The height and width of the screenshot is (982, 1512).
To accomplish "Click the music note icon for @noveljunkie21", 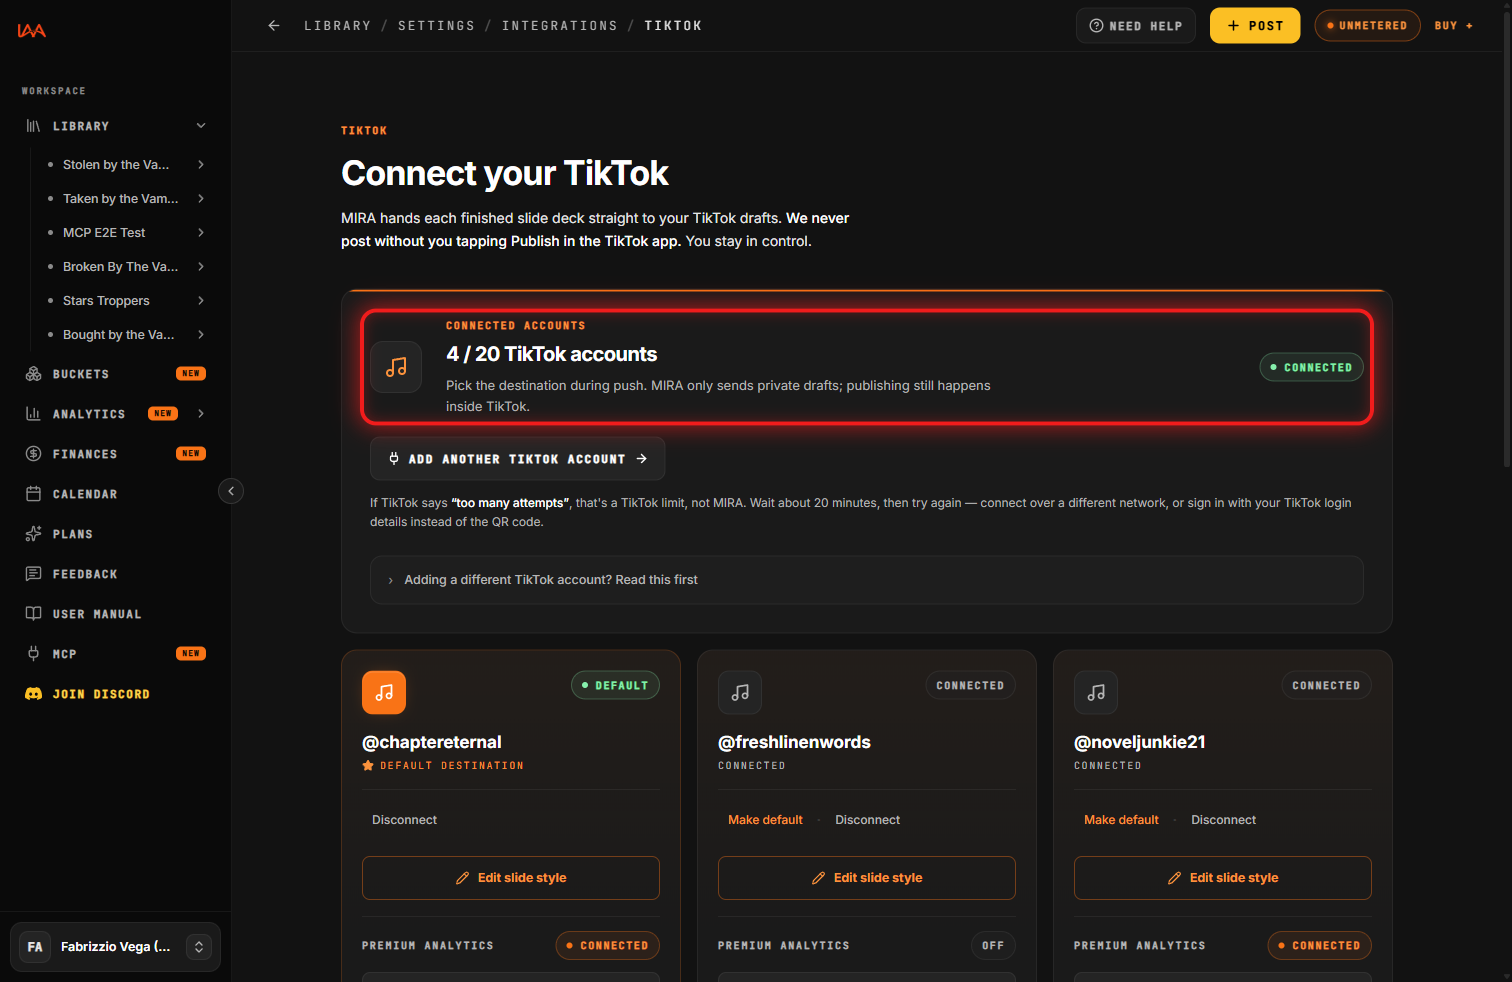I will pyautogui.click(x=1096, y=692).
